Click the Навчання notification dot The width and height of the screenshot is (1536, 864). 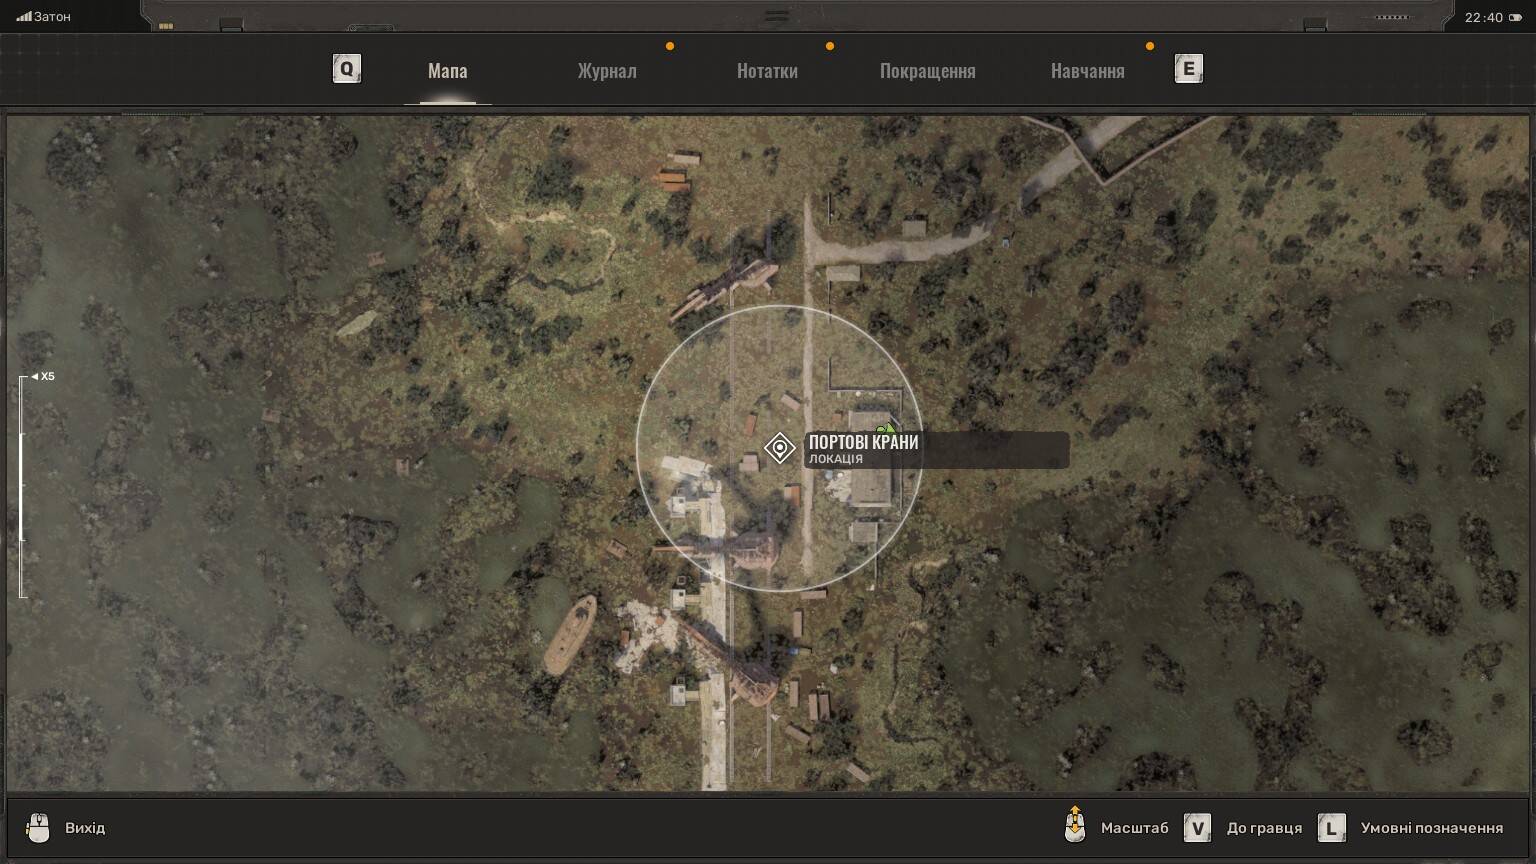pyautogui.click(x=1150, y=46)
